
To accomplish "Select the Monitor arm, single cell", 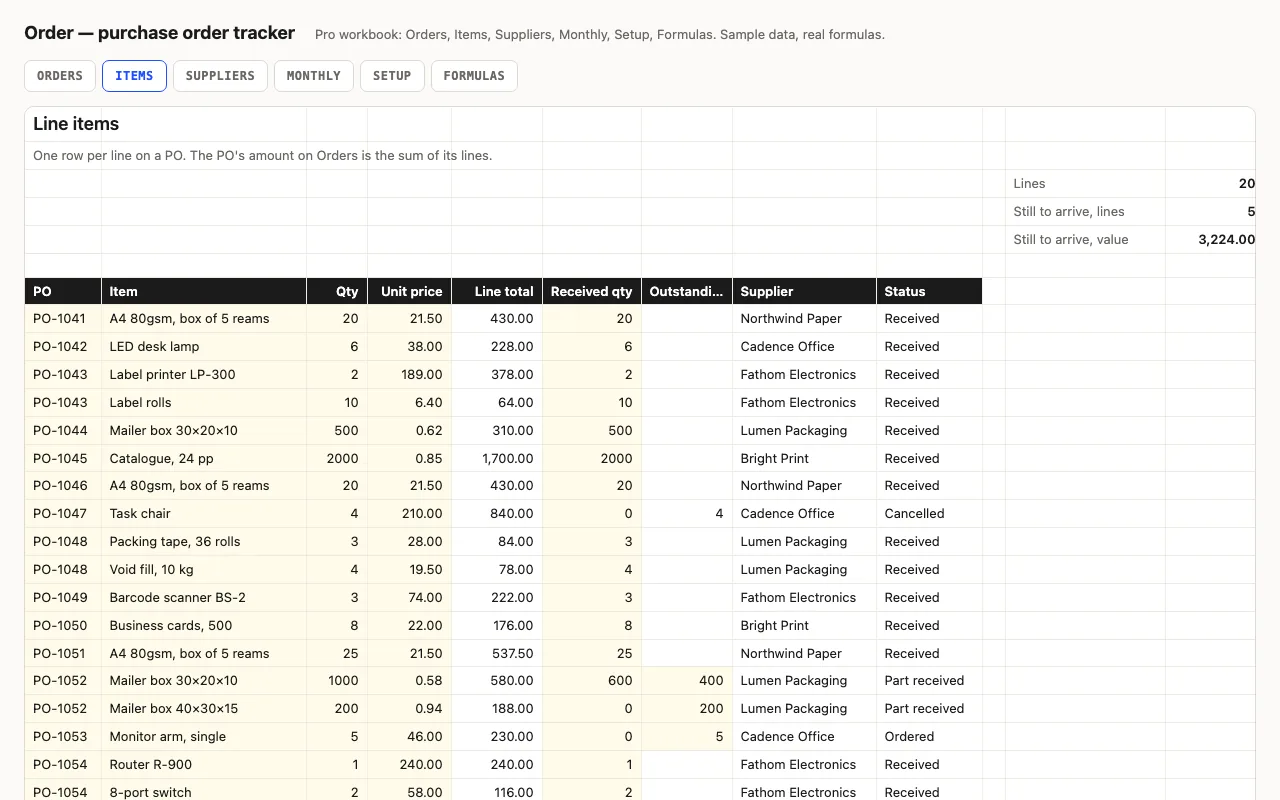I will point(204,737).
